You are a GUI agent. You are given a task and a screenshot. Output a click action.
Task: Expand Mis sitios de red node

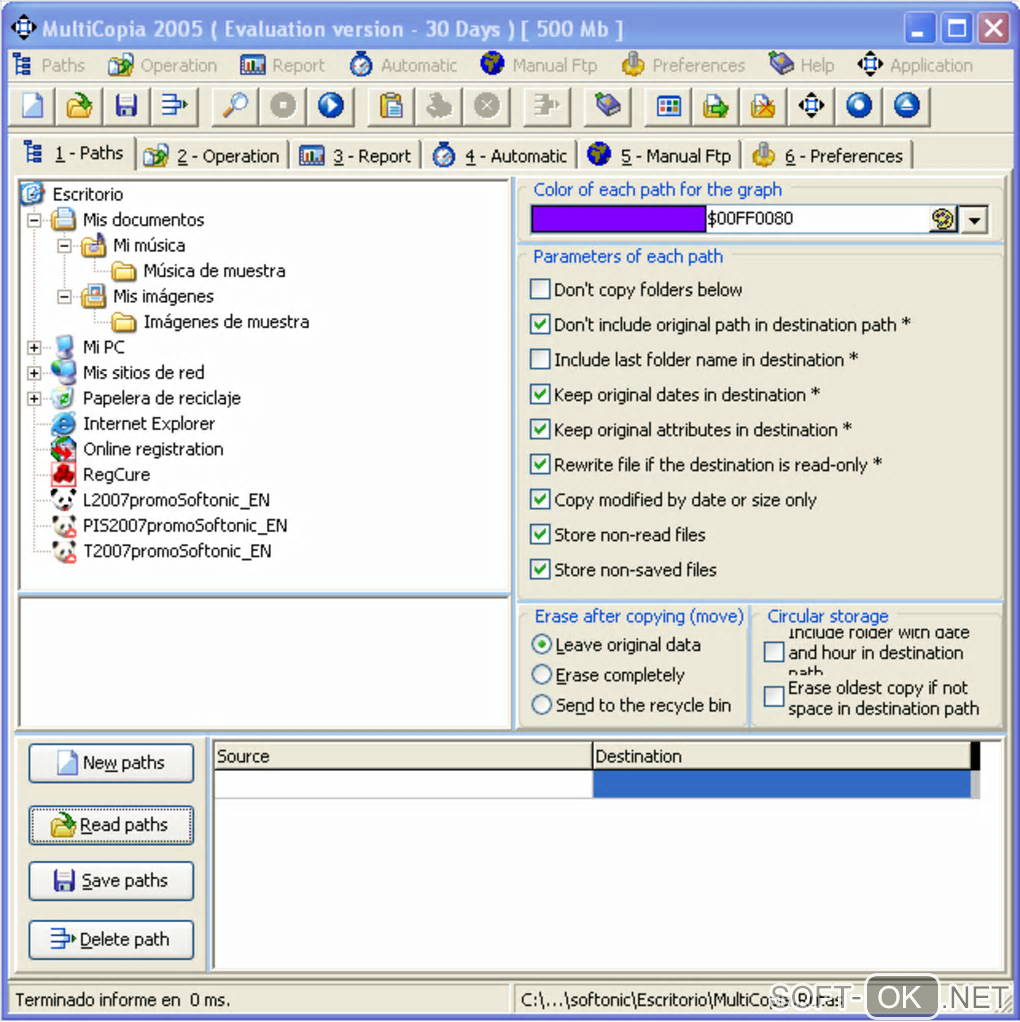click(34, 373)
